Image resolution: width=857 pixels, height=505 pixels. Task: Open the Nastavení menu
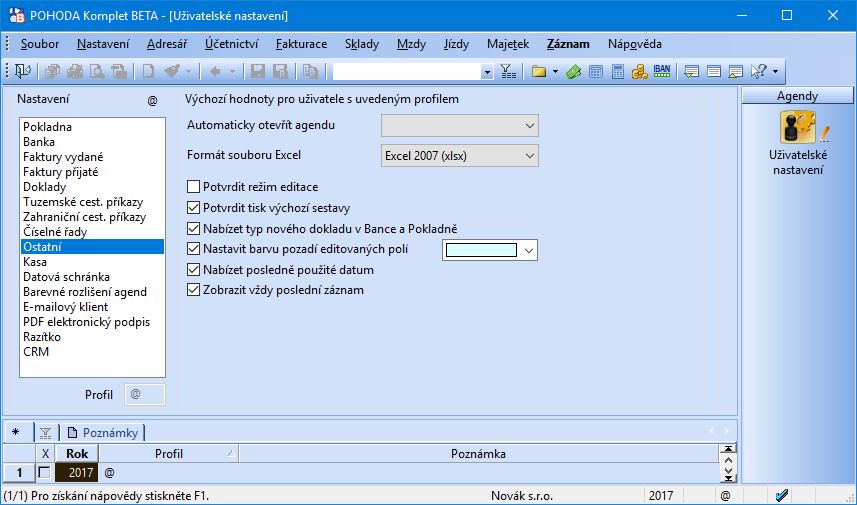coord(103,44)
